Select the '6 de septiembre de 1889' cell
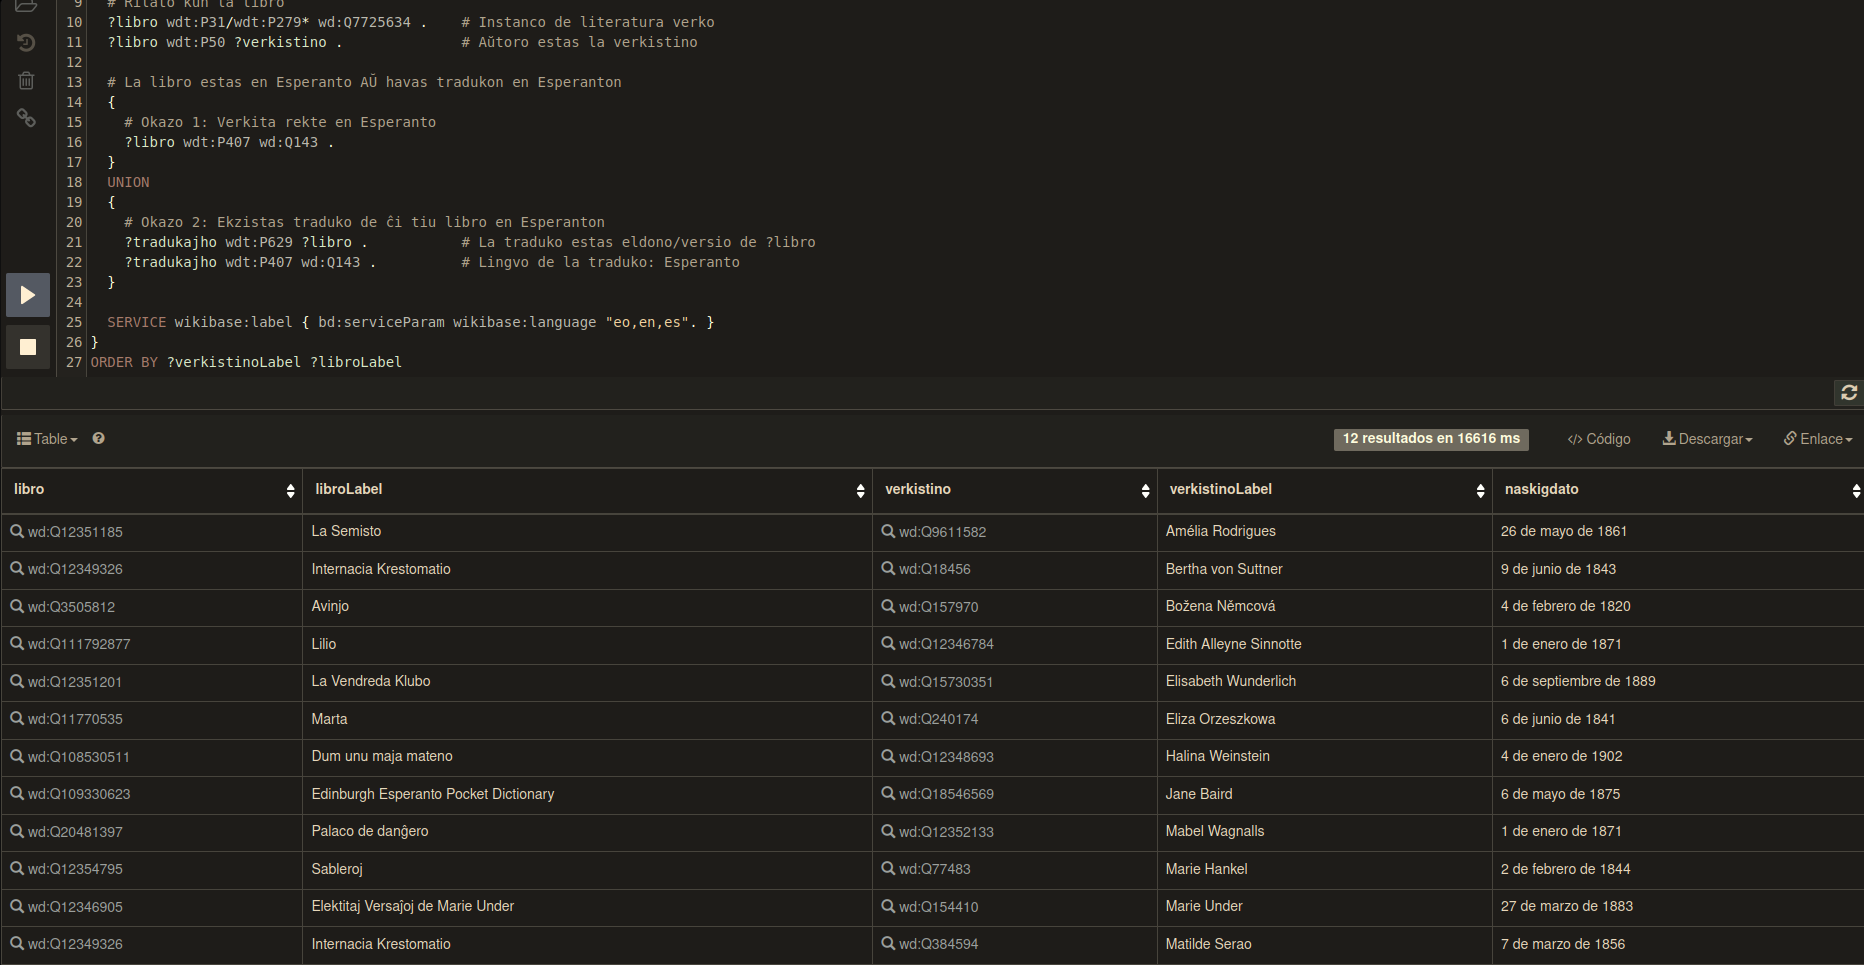This screenshot has height=965, width=1864. [1677, 682]
